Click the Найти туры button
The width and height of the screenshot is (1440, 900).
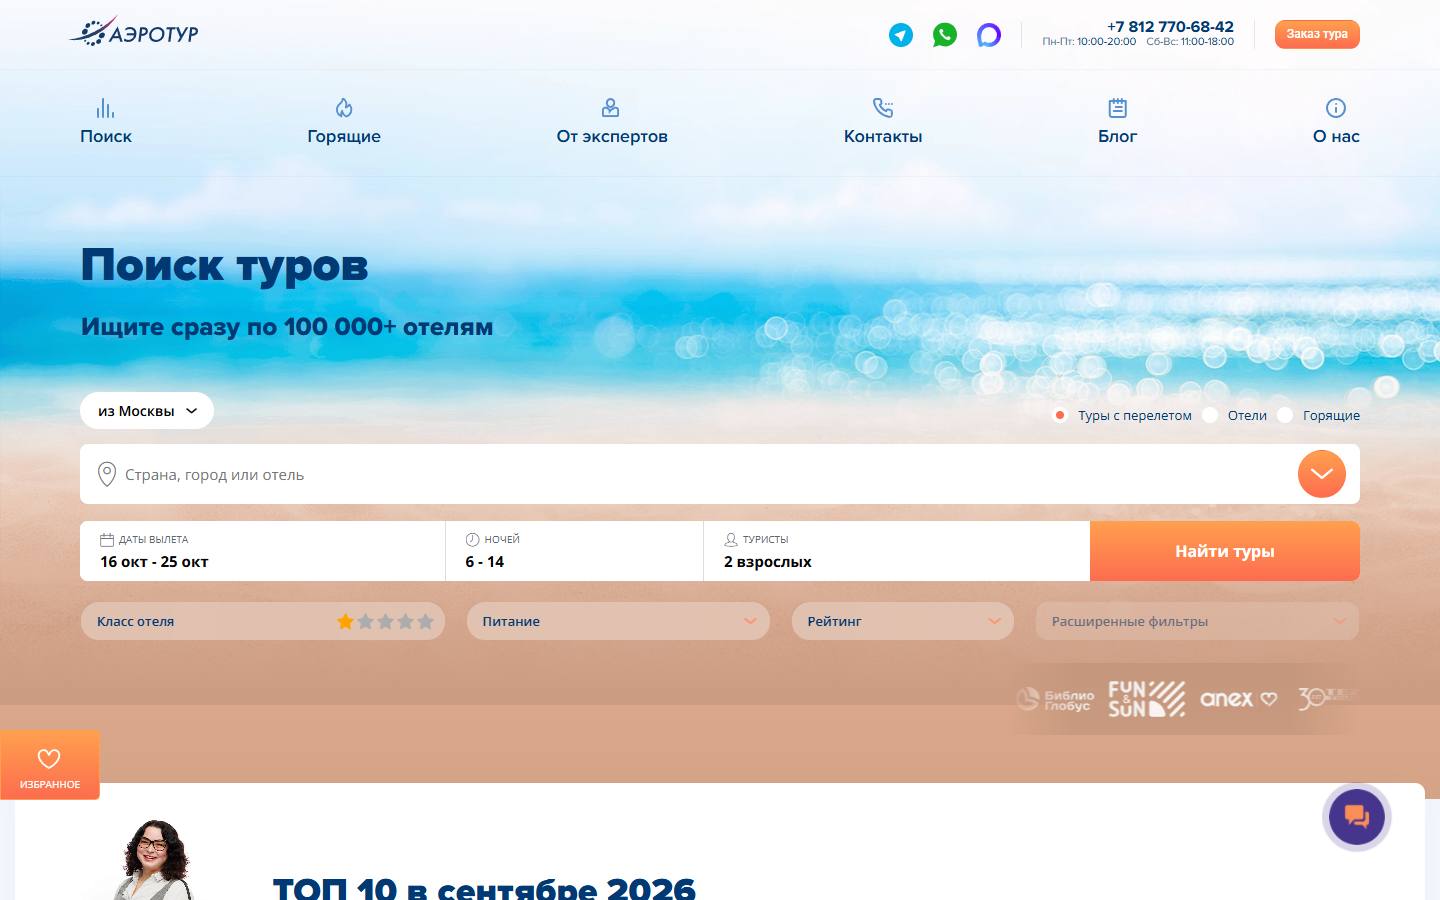point(1225,551)
